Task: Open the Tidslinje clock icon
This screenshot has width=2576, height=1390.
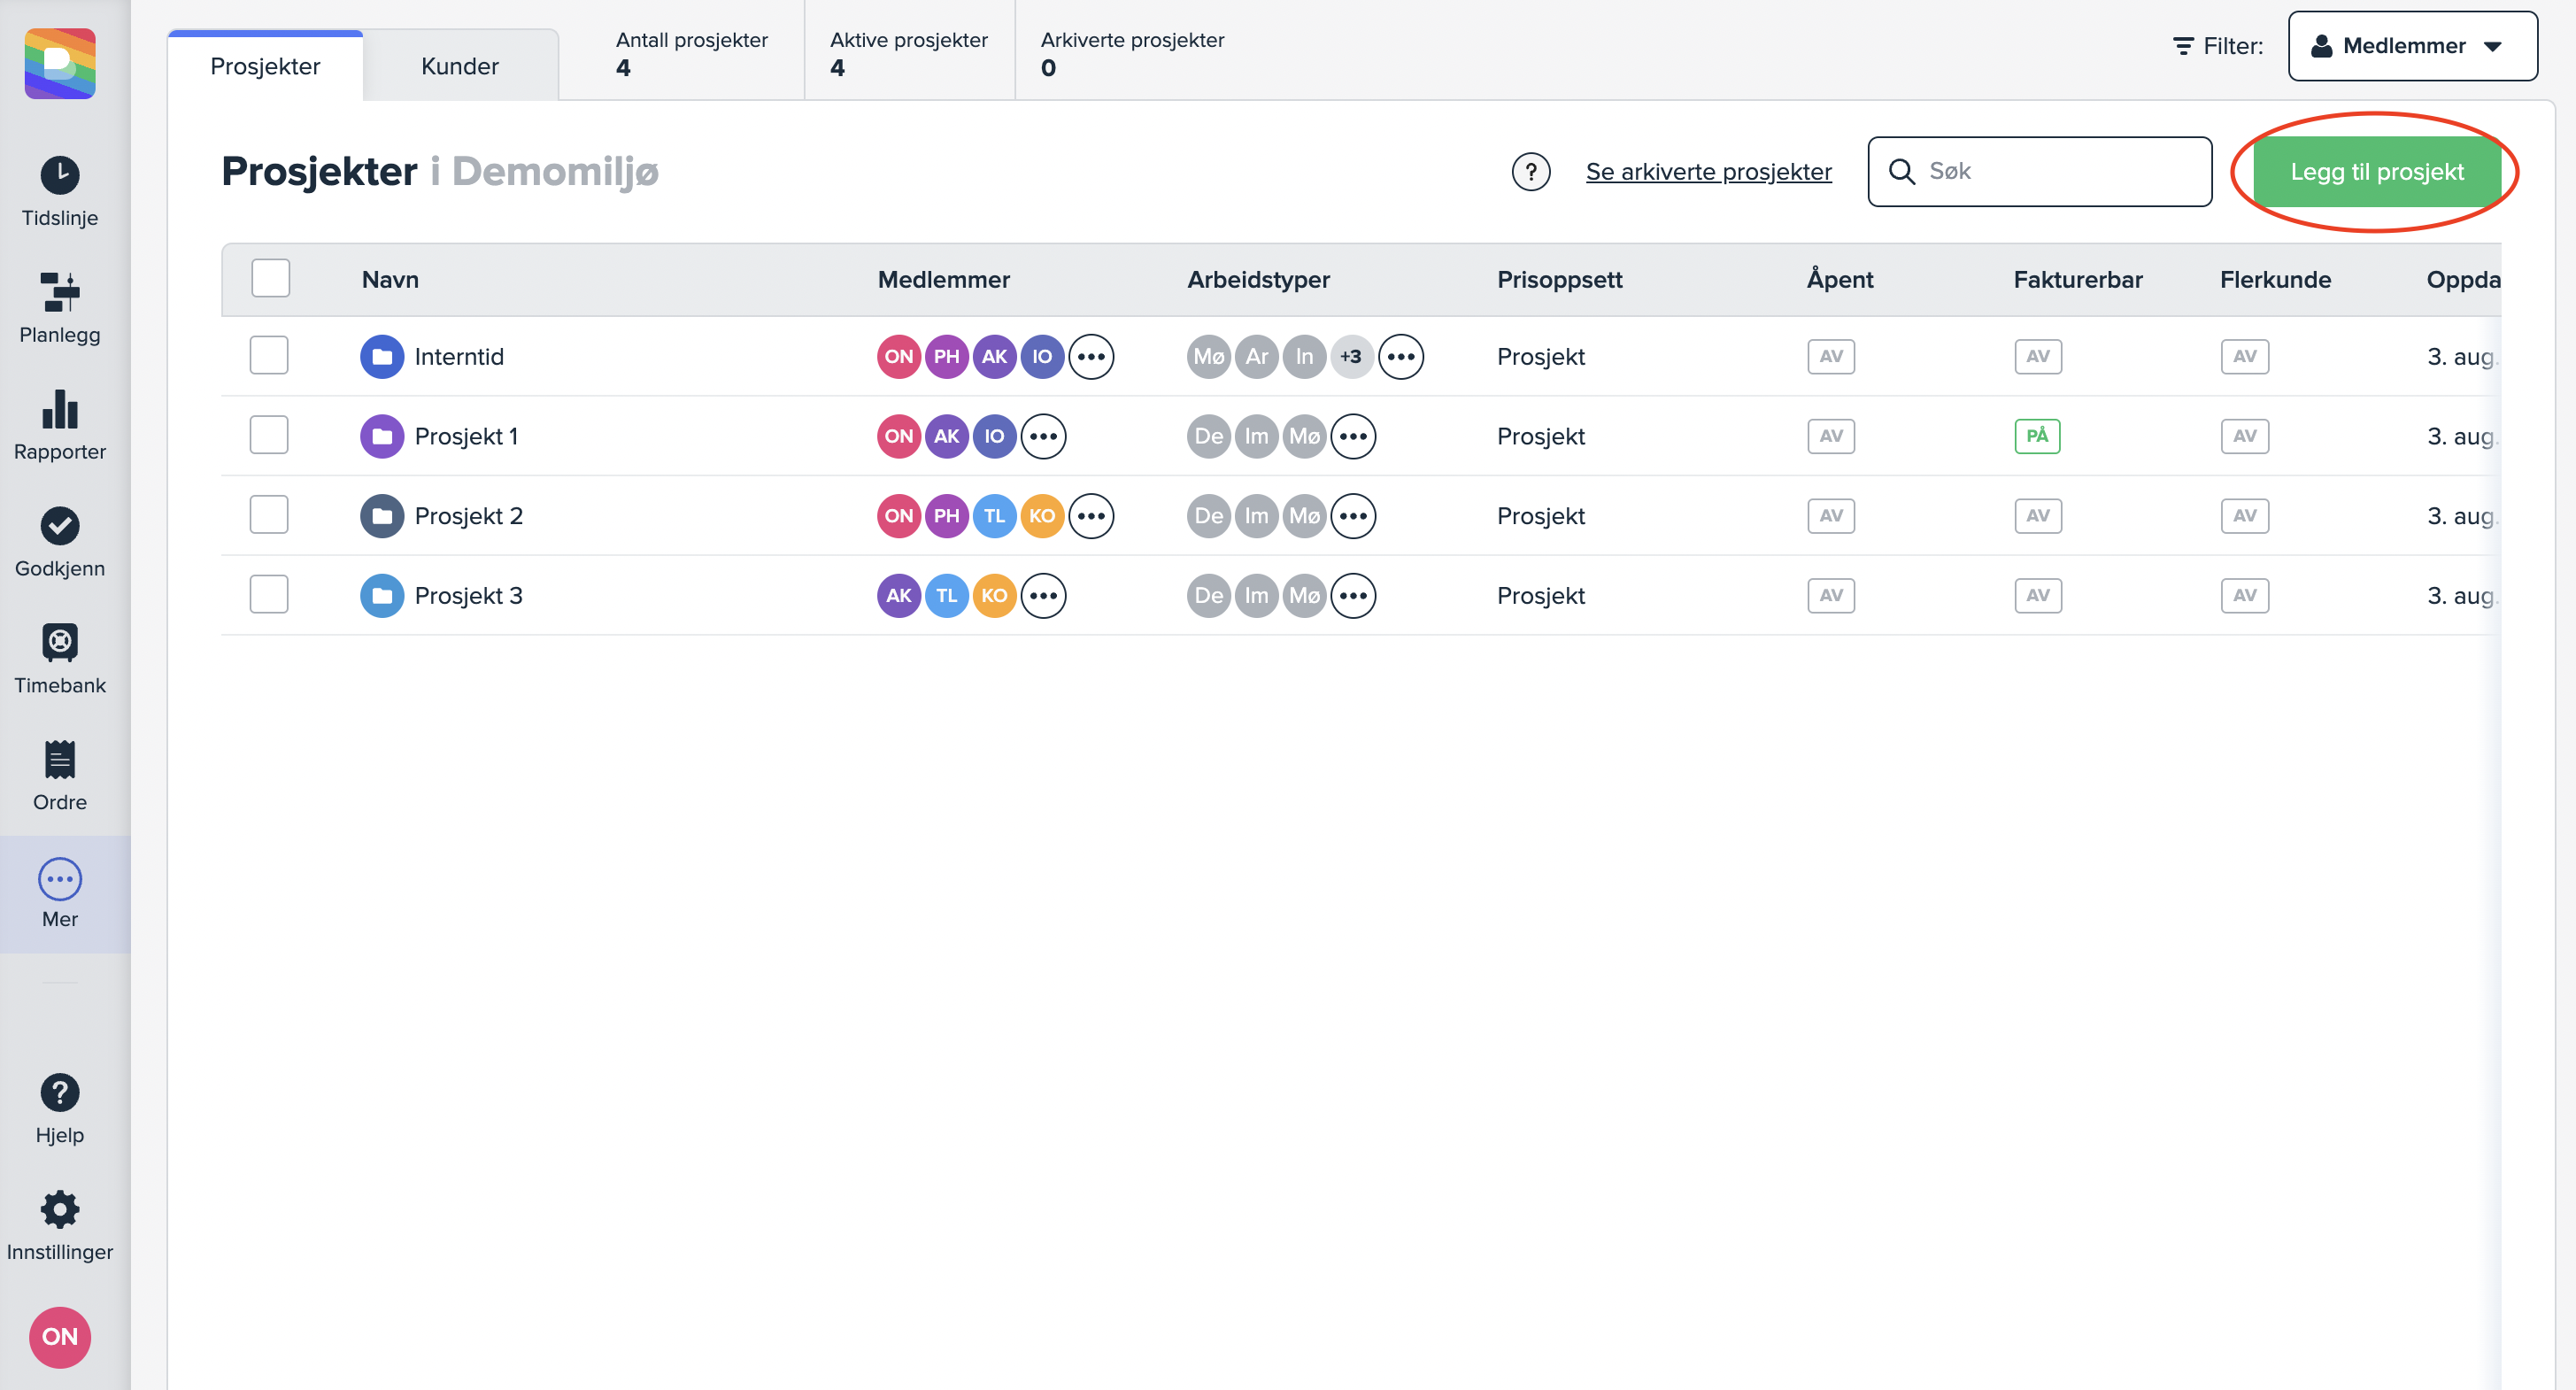Action: (60, 175)
